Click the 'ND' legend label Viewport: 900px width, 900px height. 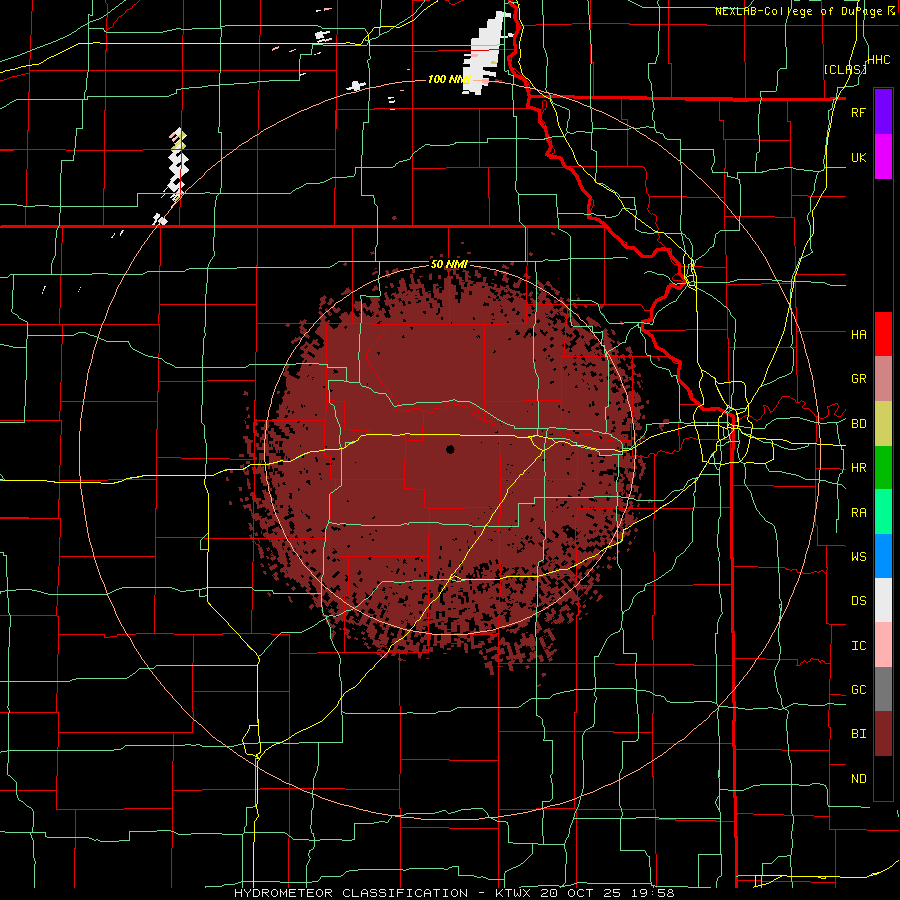(x=858, y=779)
